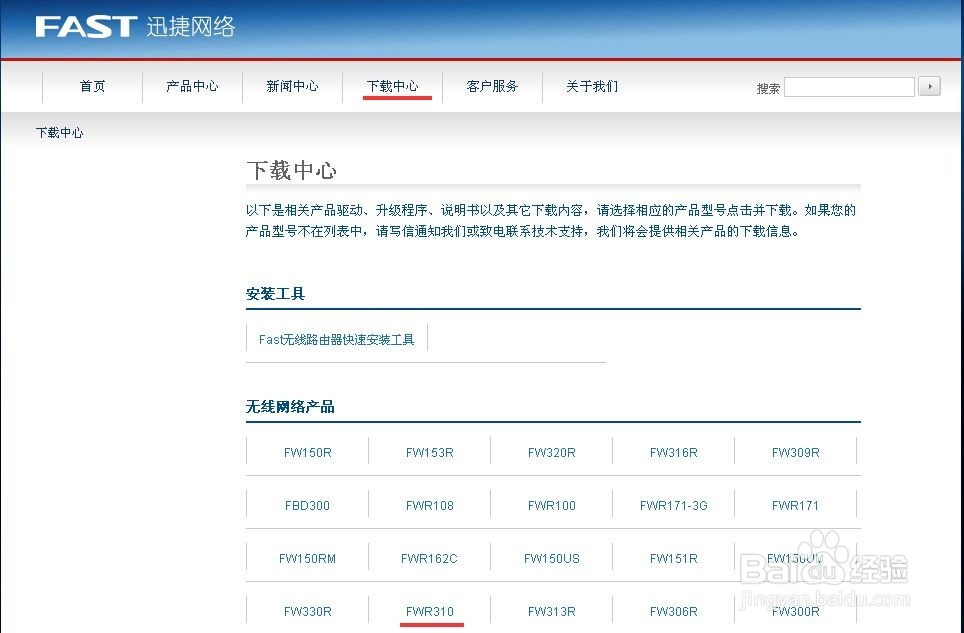Open the 产品中心 menu item
The width and height of the screenshot is (964, 633).
pyautogui.click(x=192, y=86)
